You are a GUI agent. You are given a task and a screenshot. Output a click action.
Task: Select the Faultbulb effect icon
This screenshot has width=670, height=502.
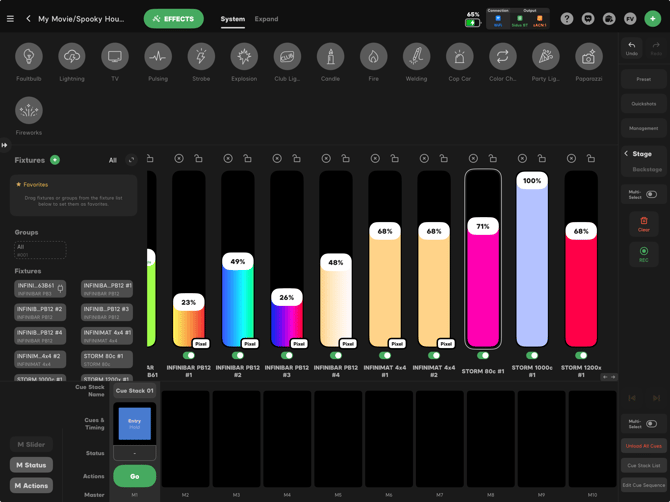point(29,56)
